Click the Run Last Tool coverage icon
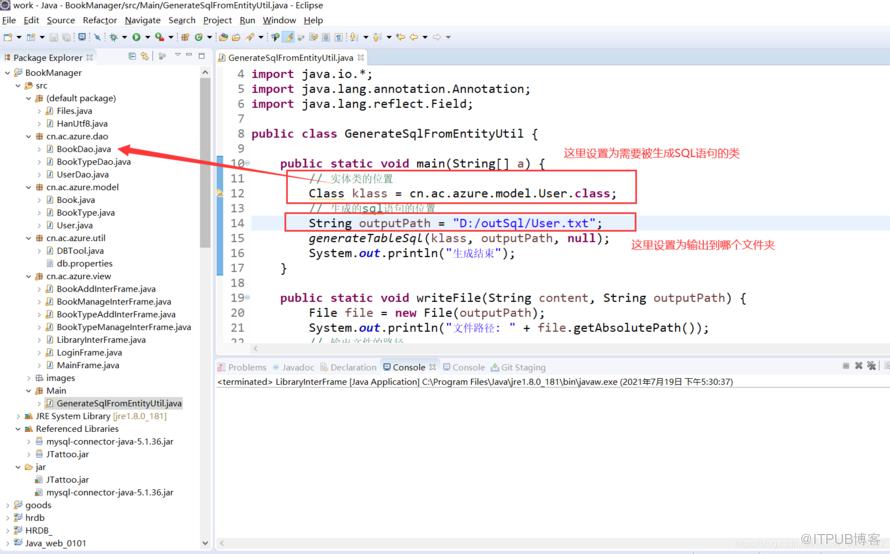Viewport: 890px width, 554px height. [159, 37]
